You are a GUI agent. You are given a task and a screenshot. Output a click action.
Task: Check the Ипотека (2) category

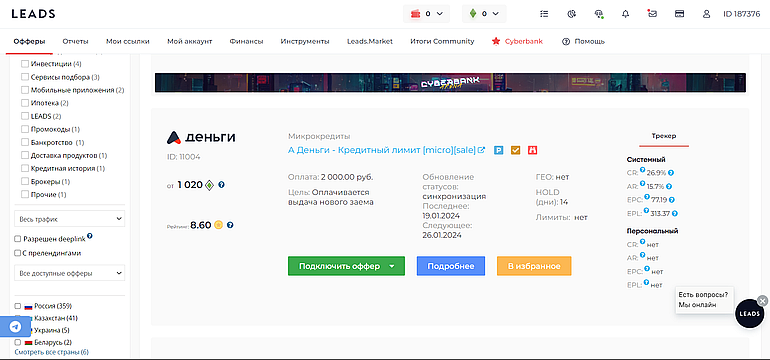coord(25,103)
